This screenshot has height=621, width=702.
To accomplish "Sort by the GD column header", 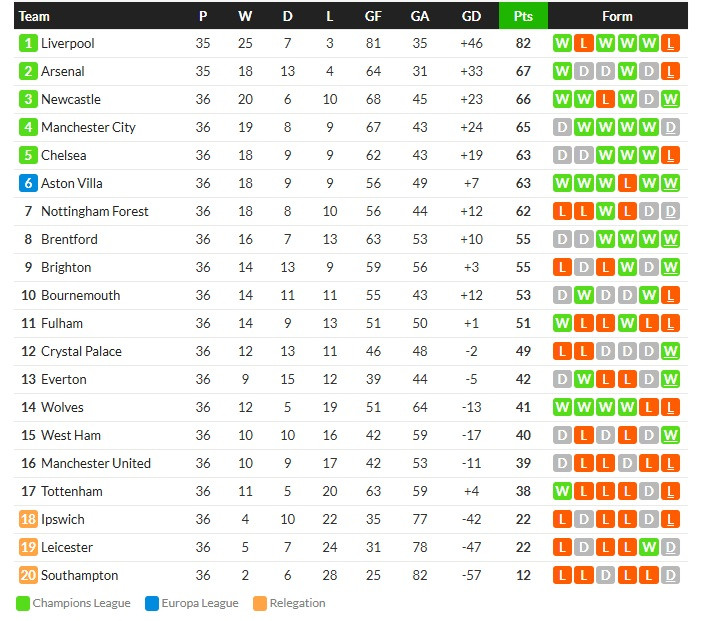I will coord(471,16).
